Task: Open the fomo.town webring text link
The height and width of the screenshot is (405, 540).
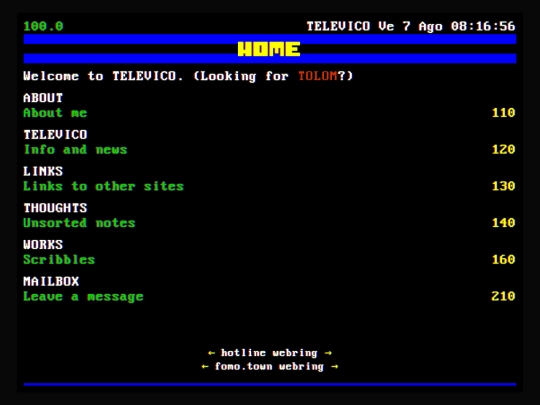Action: 269,366
